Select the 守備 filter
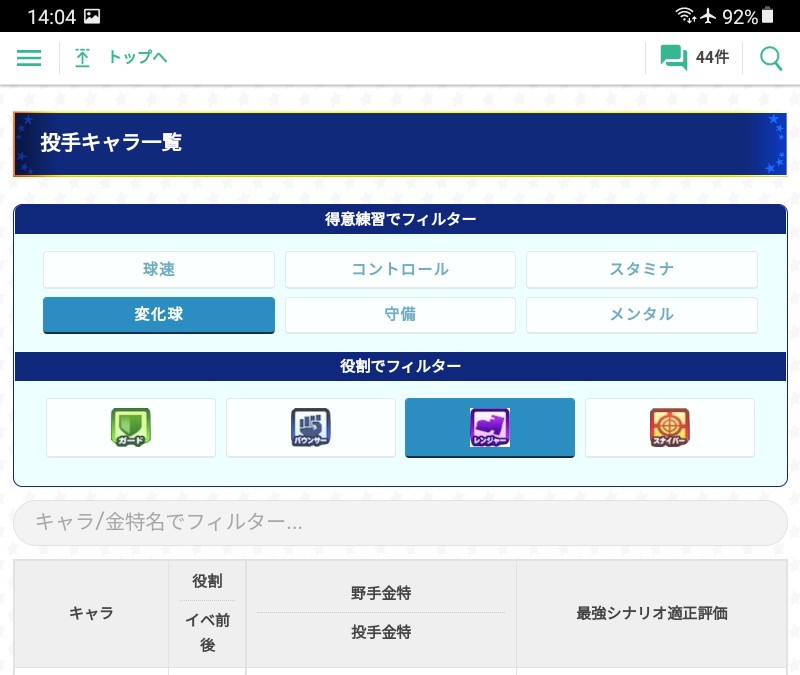This screenshot has height=675, width=800. (x=400, y=315)
